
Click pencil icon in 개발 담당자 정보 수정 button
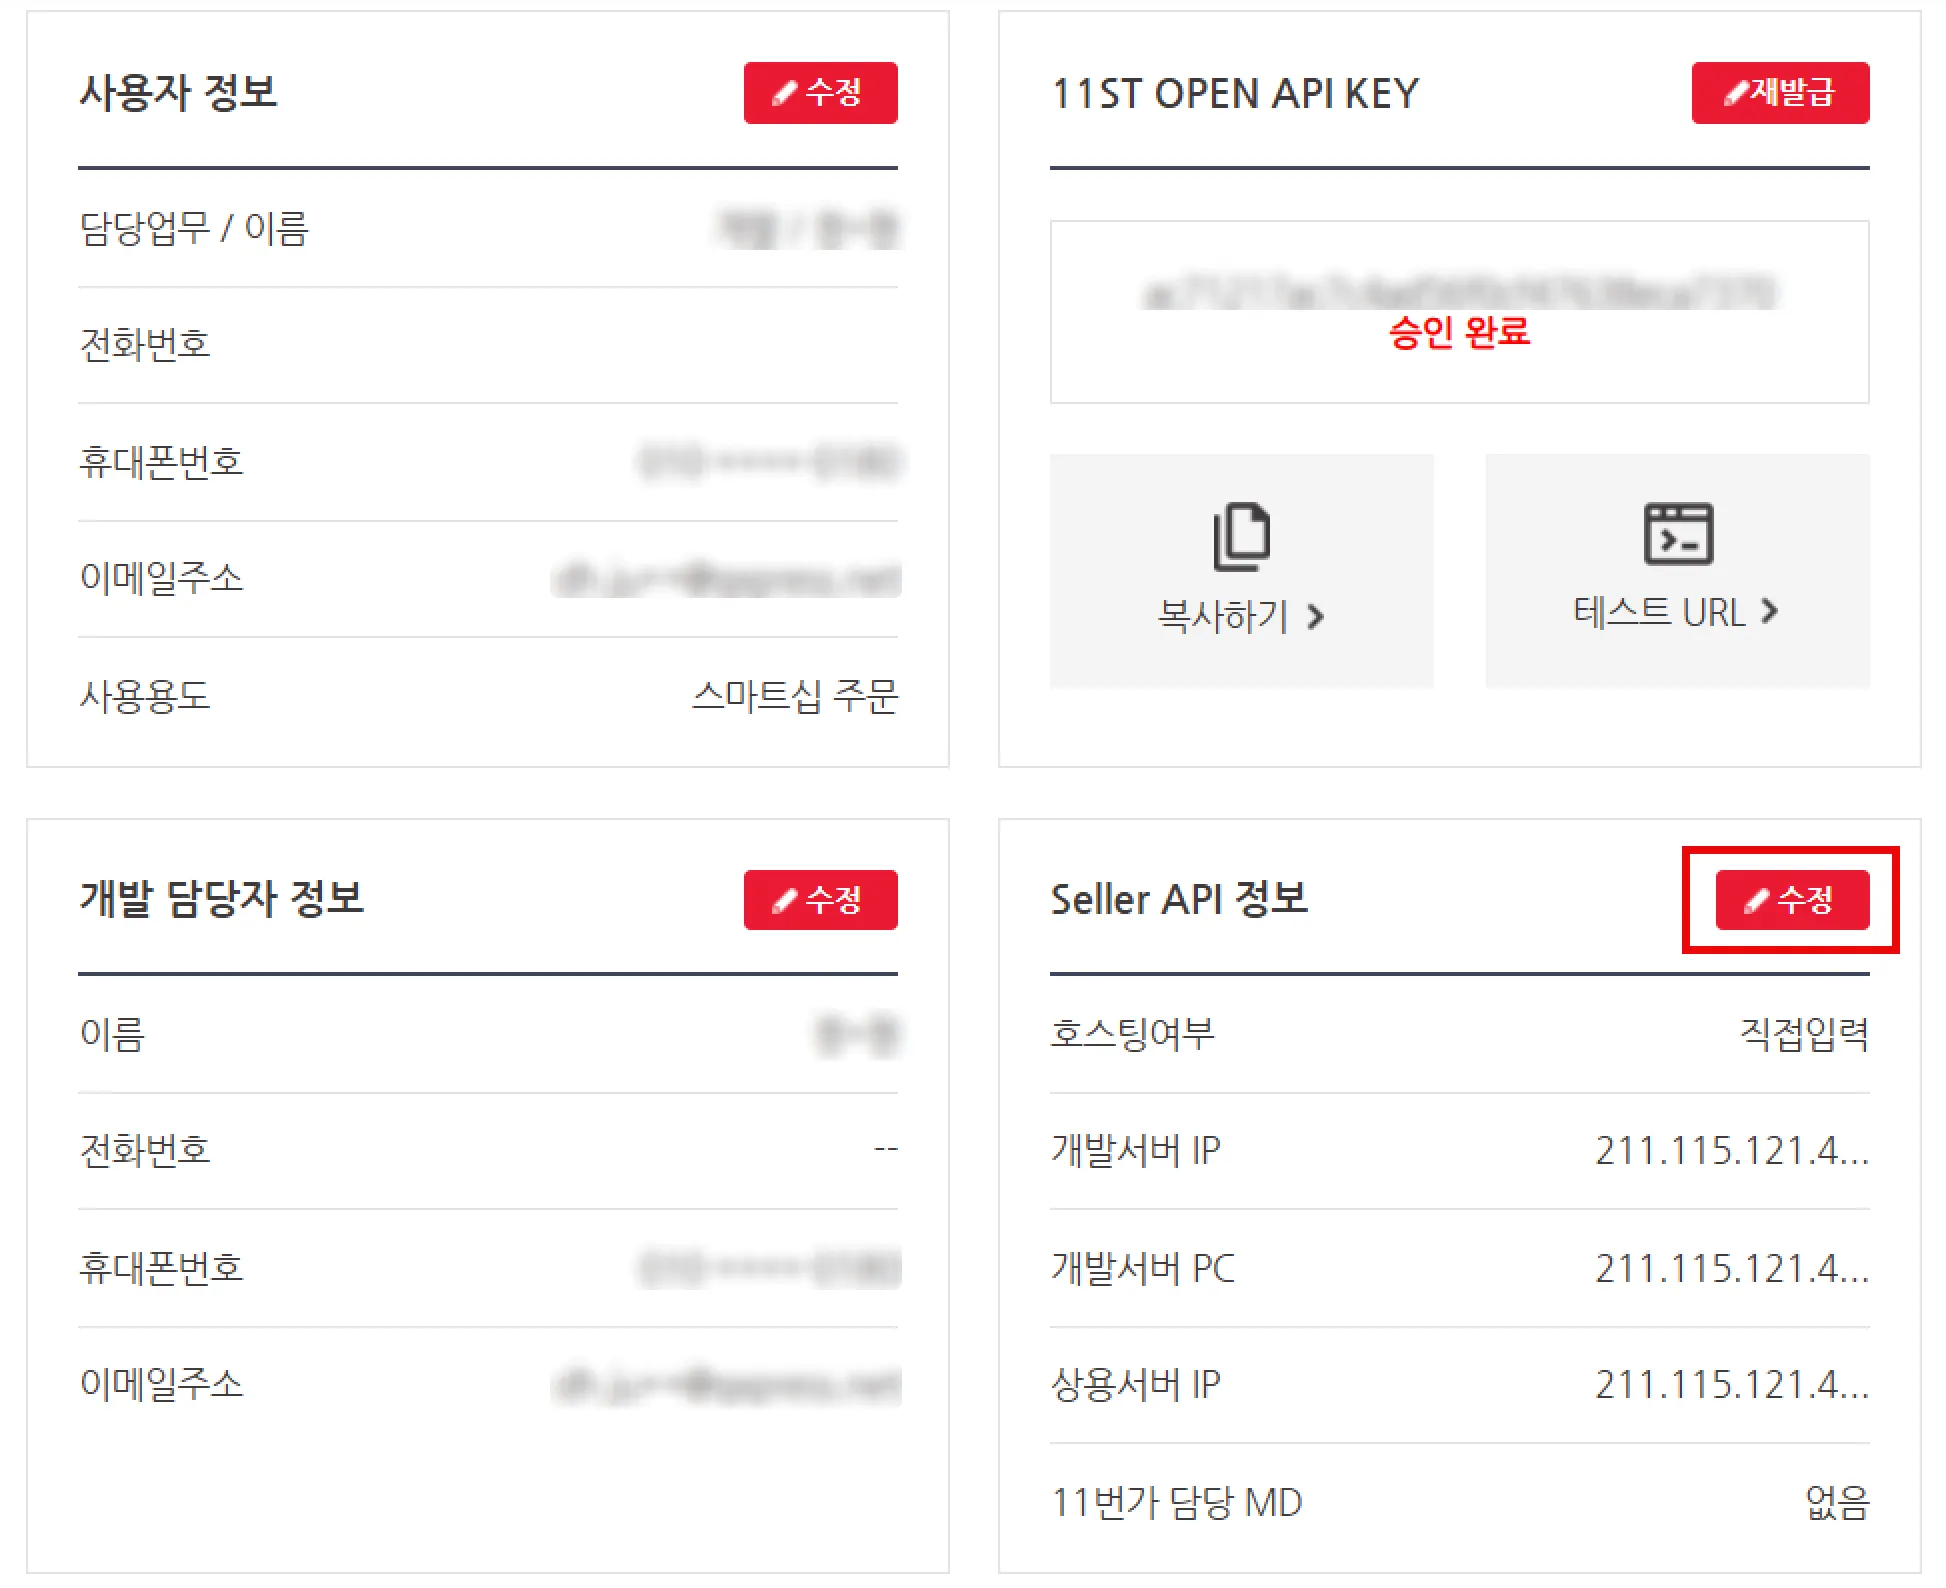[x=785, y=901]
